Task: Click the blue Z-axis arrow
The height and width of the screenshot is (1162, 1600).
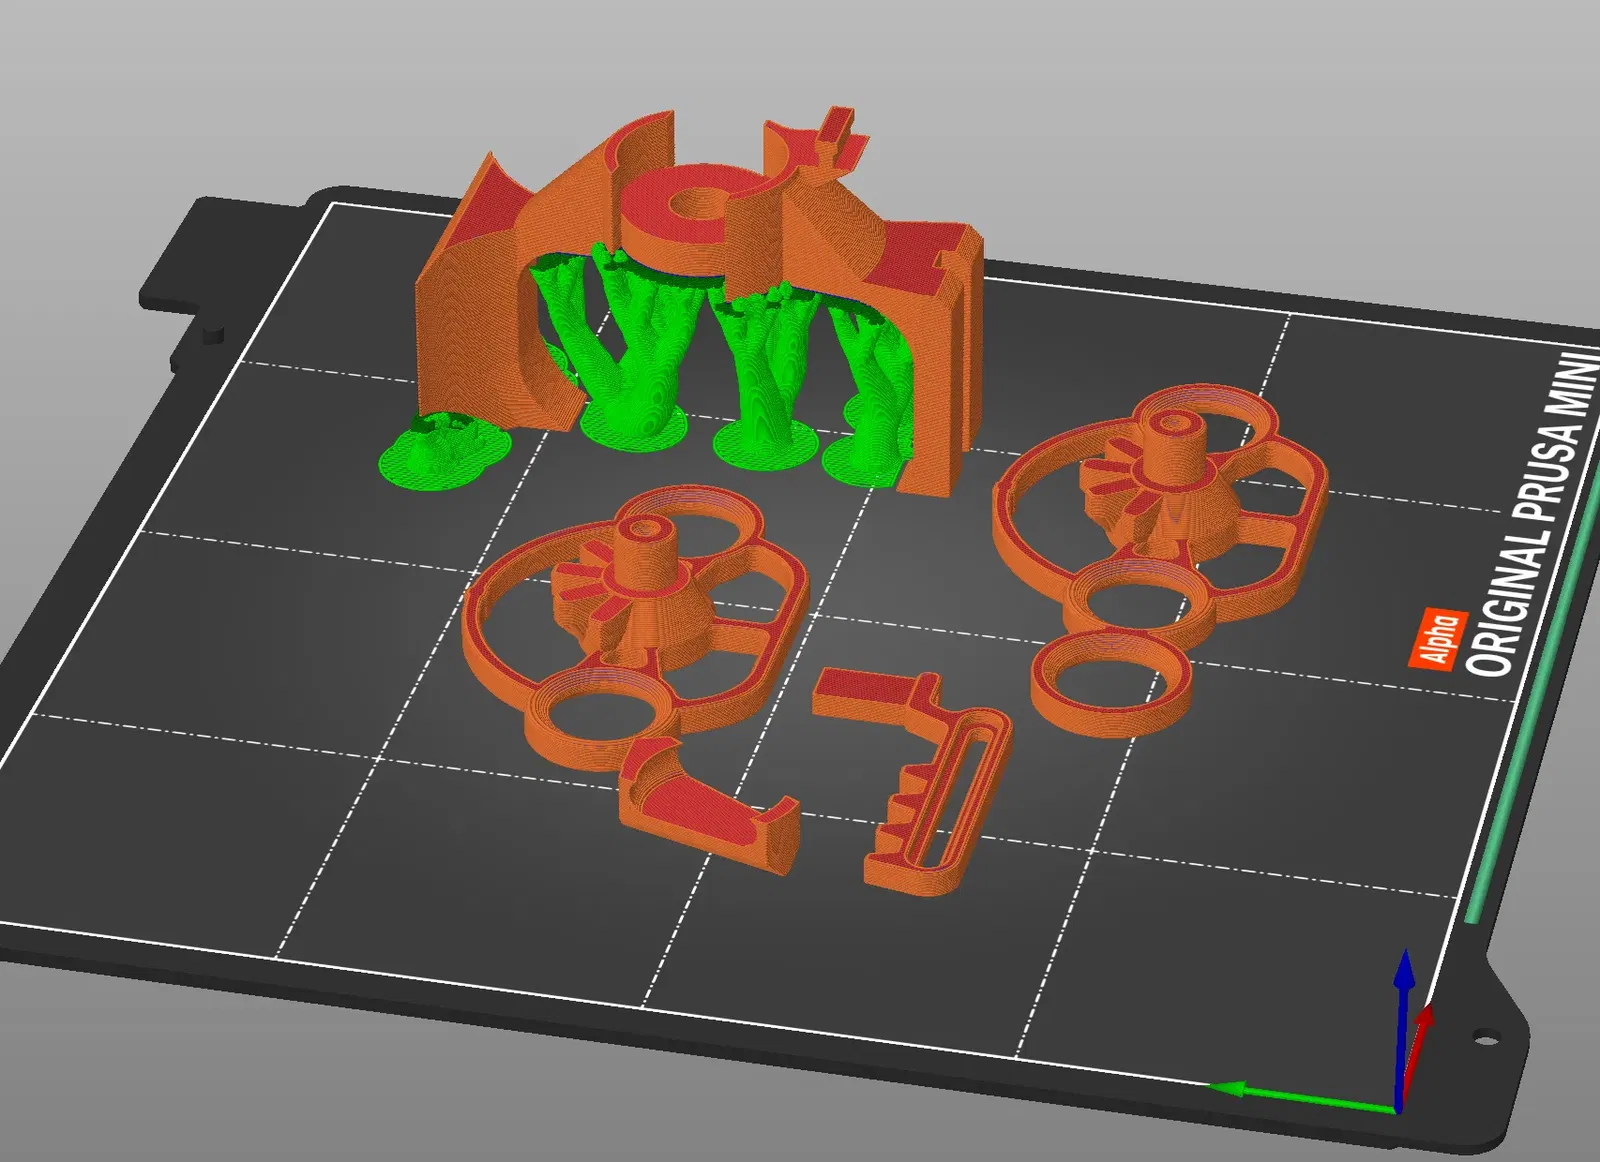Action: pos(1403,1030)
